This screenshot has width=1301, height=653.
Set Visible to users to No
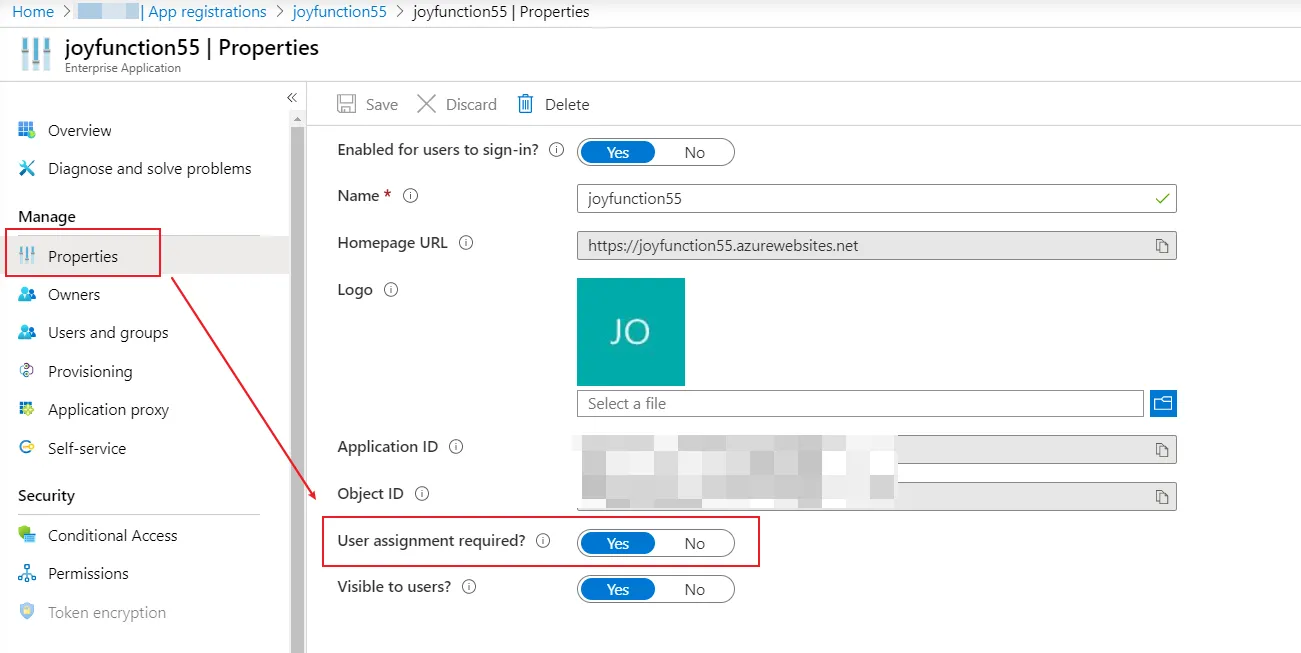[x=694, y=589]
